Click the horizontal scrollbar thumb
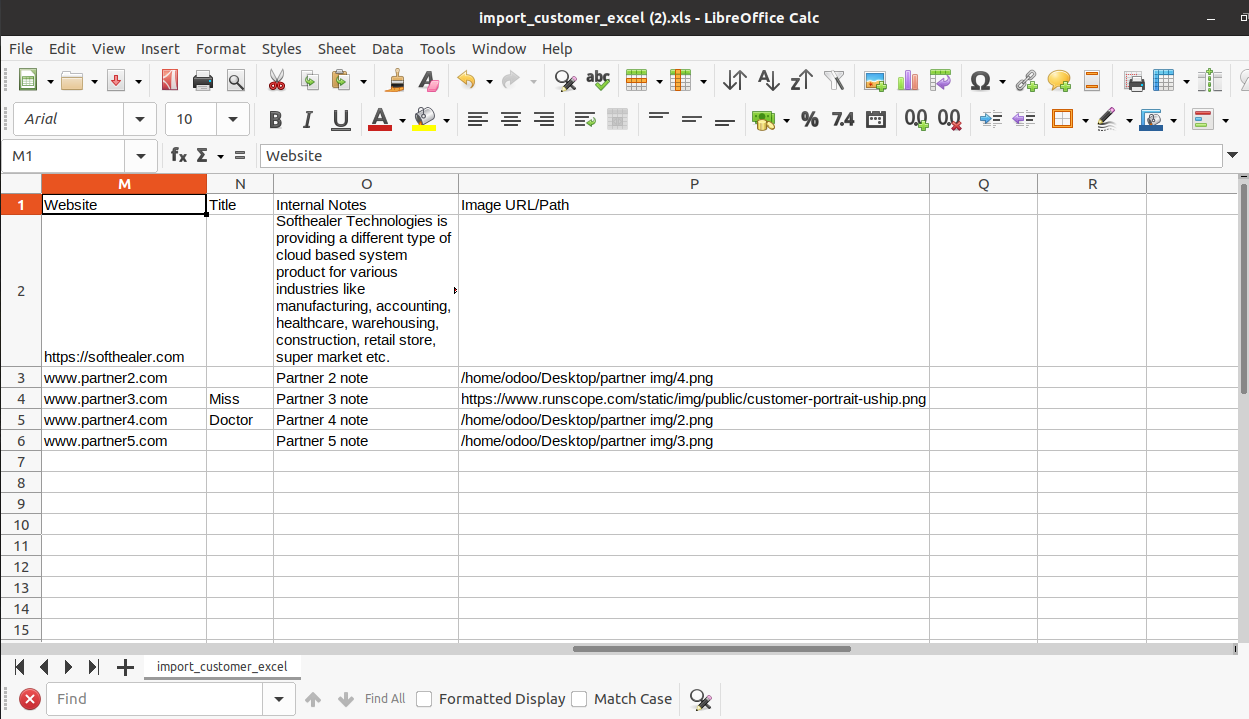This screenshot has width=1249, height=719. (x=711, y=649)
